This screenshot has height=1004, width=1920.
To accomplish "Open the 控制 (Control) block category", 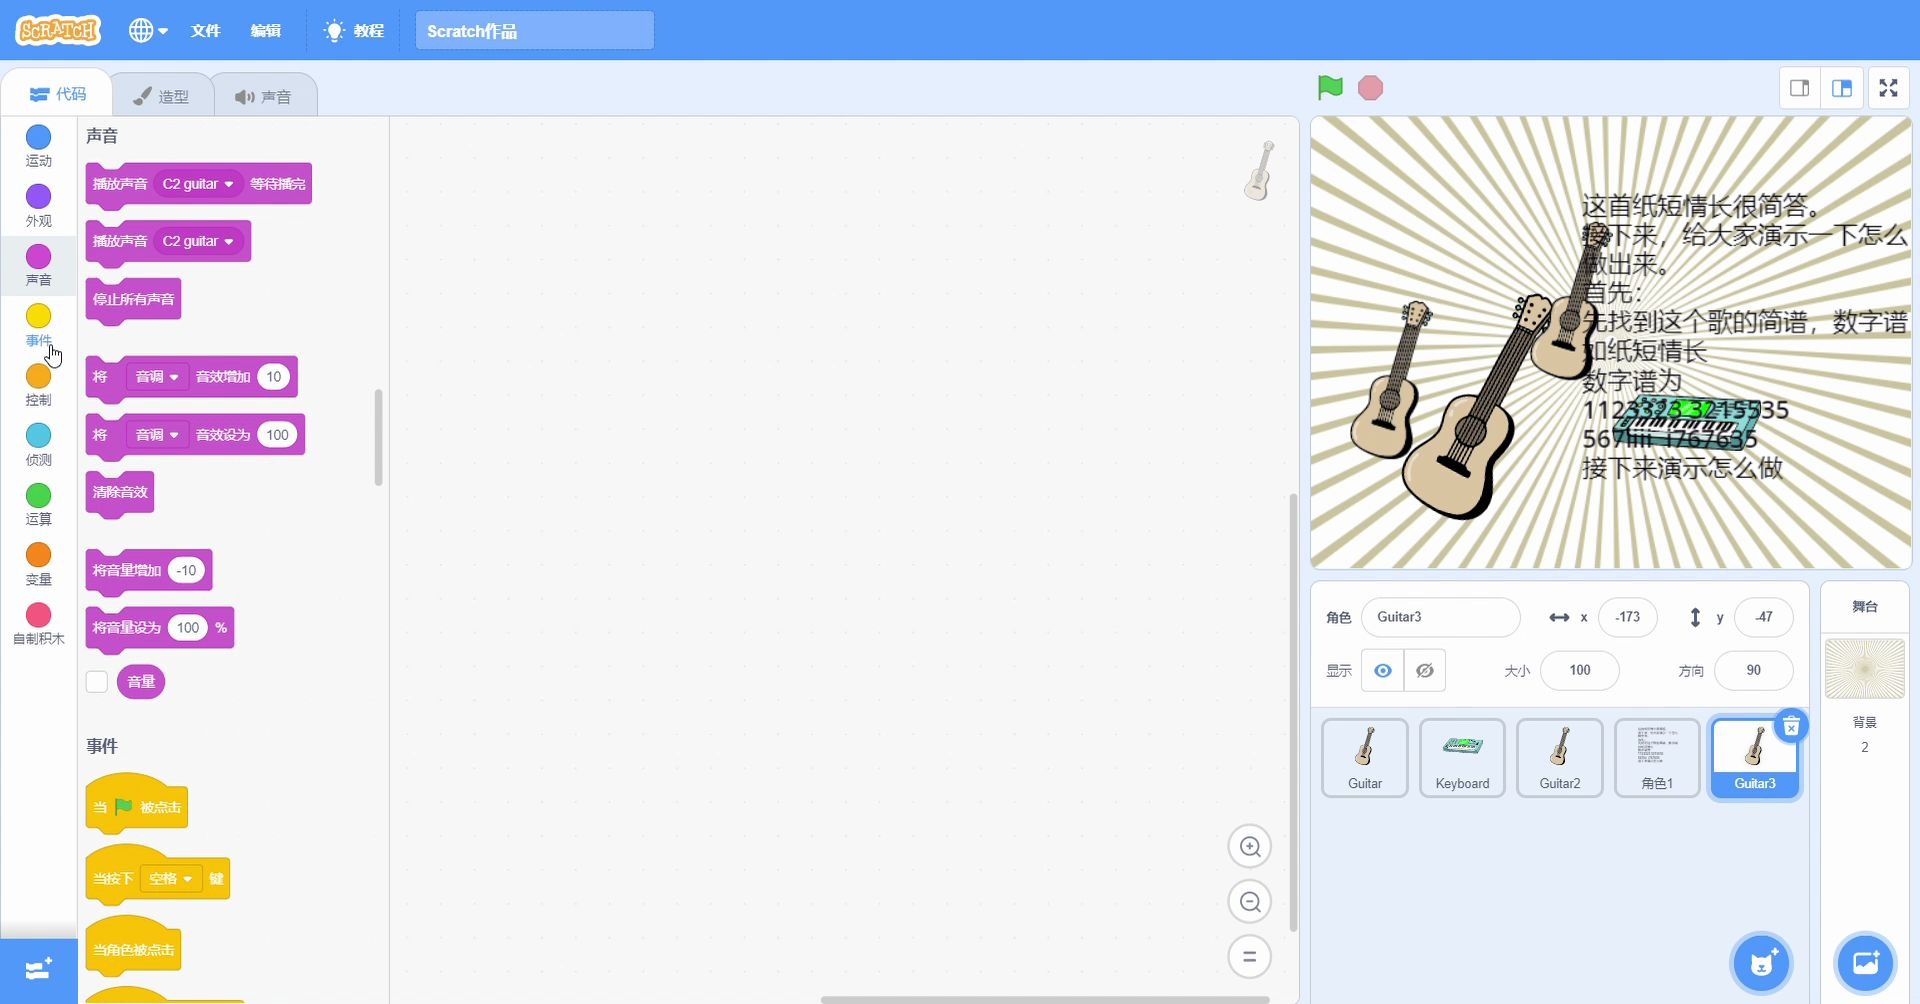I will (x=37, y=385).
